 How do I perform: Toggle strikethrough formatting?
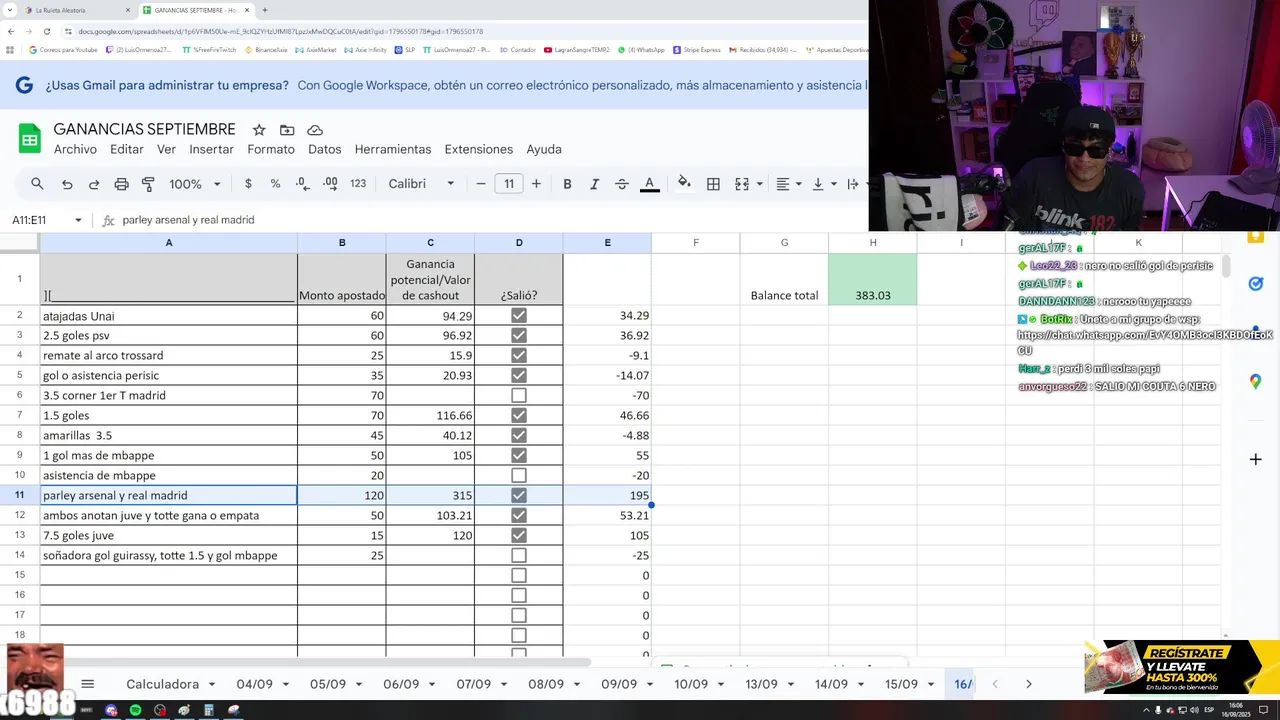click(621, 184)
